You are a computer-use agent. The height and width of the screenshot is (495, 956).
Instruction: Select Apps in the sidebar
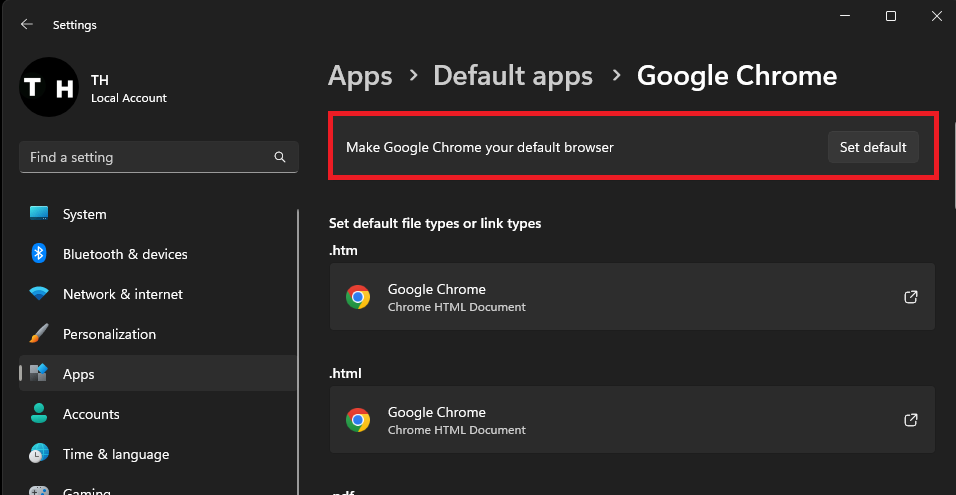(158, 373)
